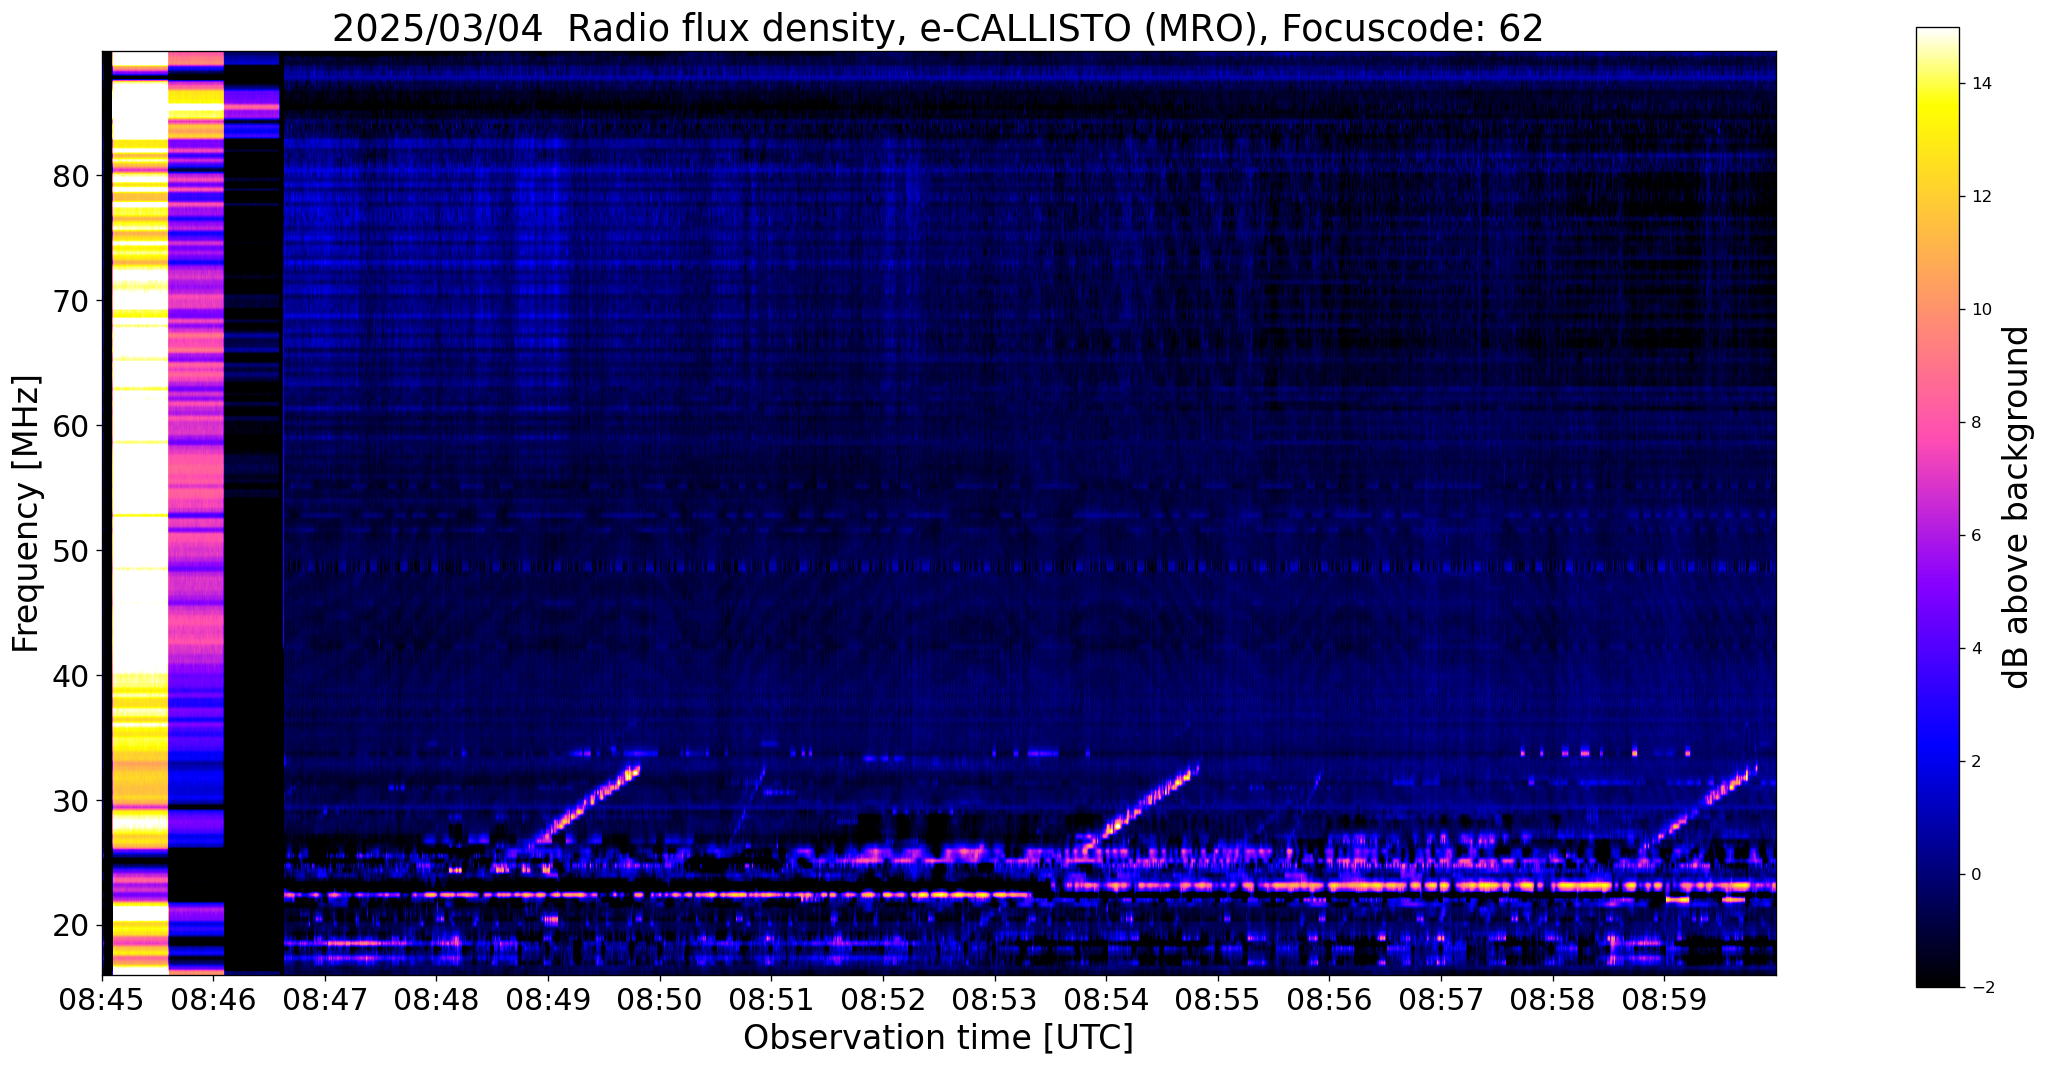This screenshot has width=2047, height=1067.
Task: Click the colorbar tick label 6
Action: [1975, 536]
